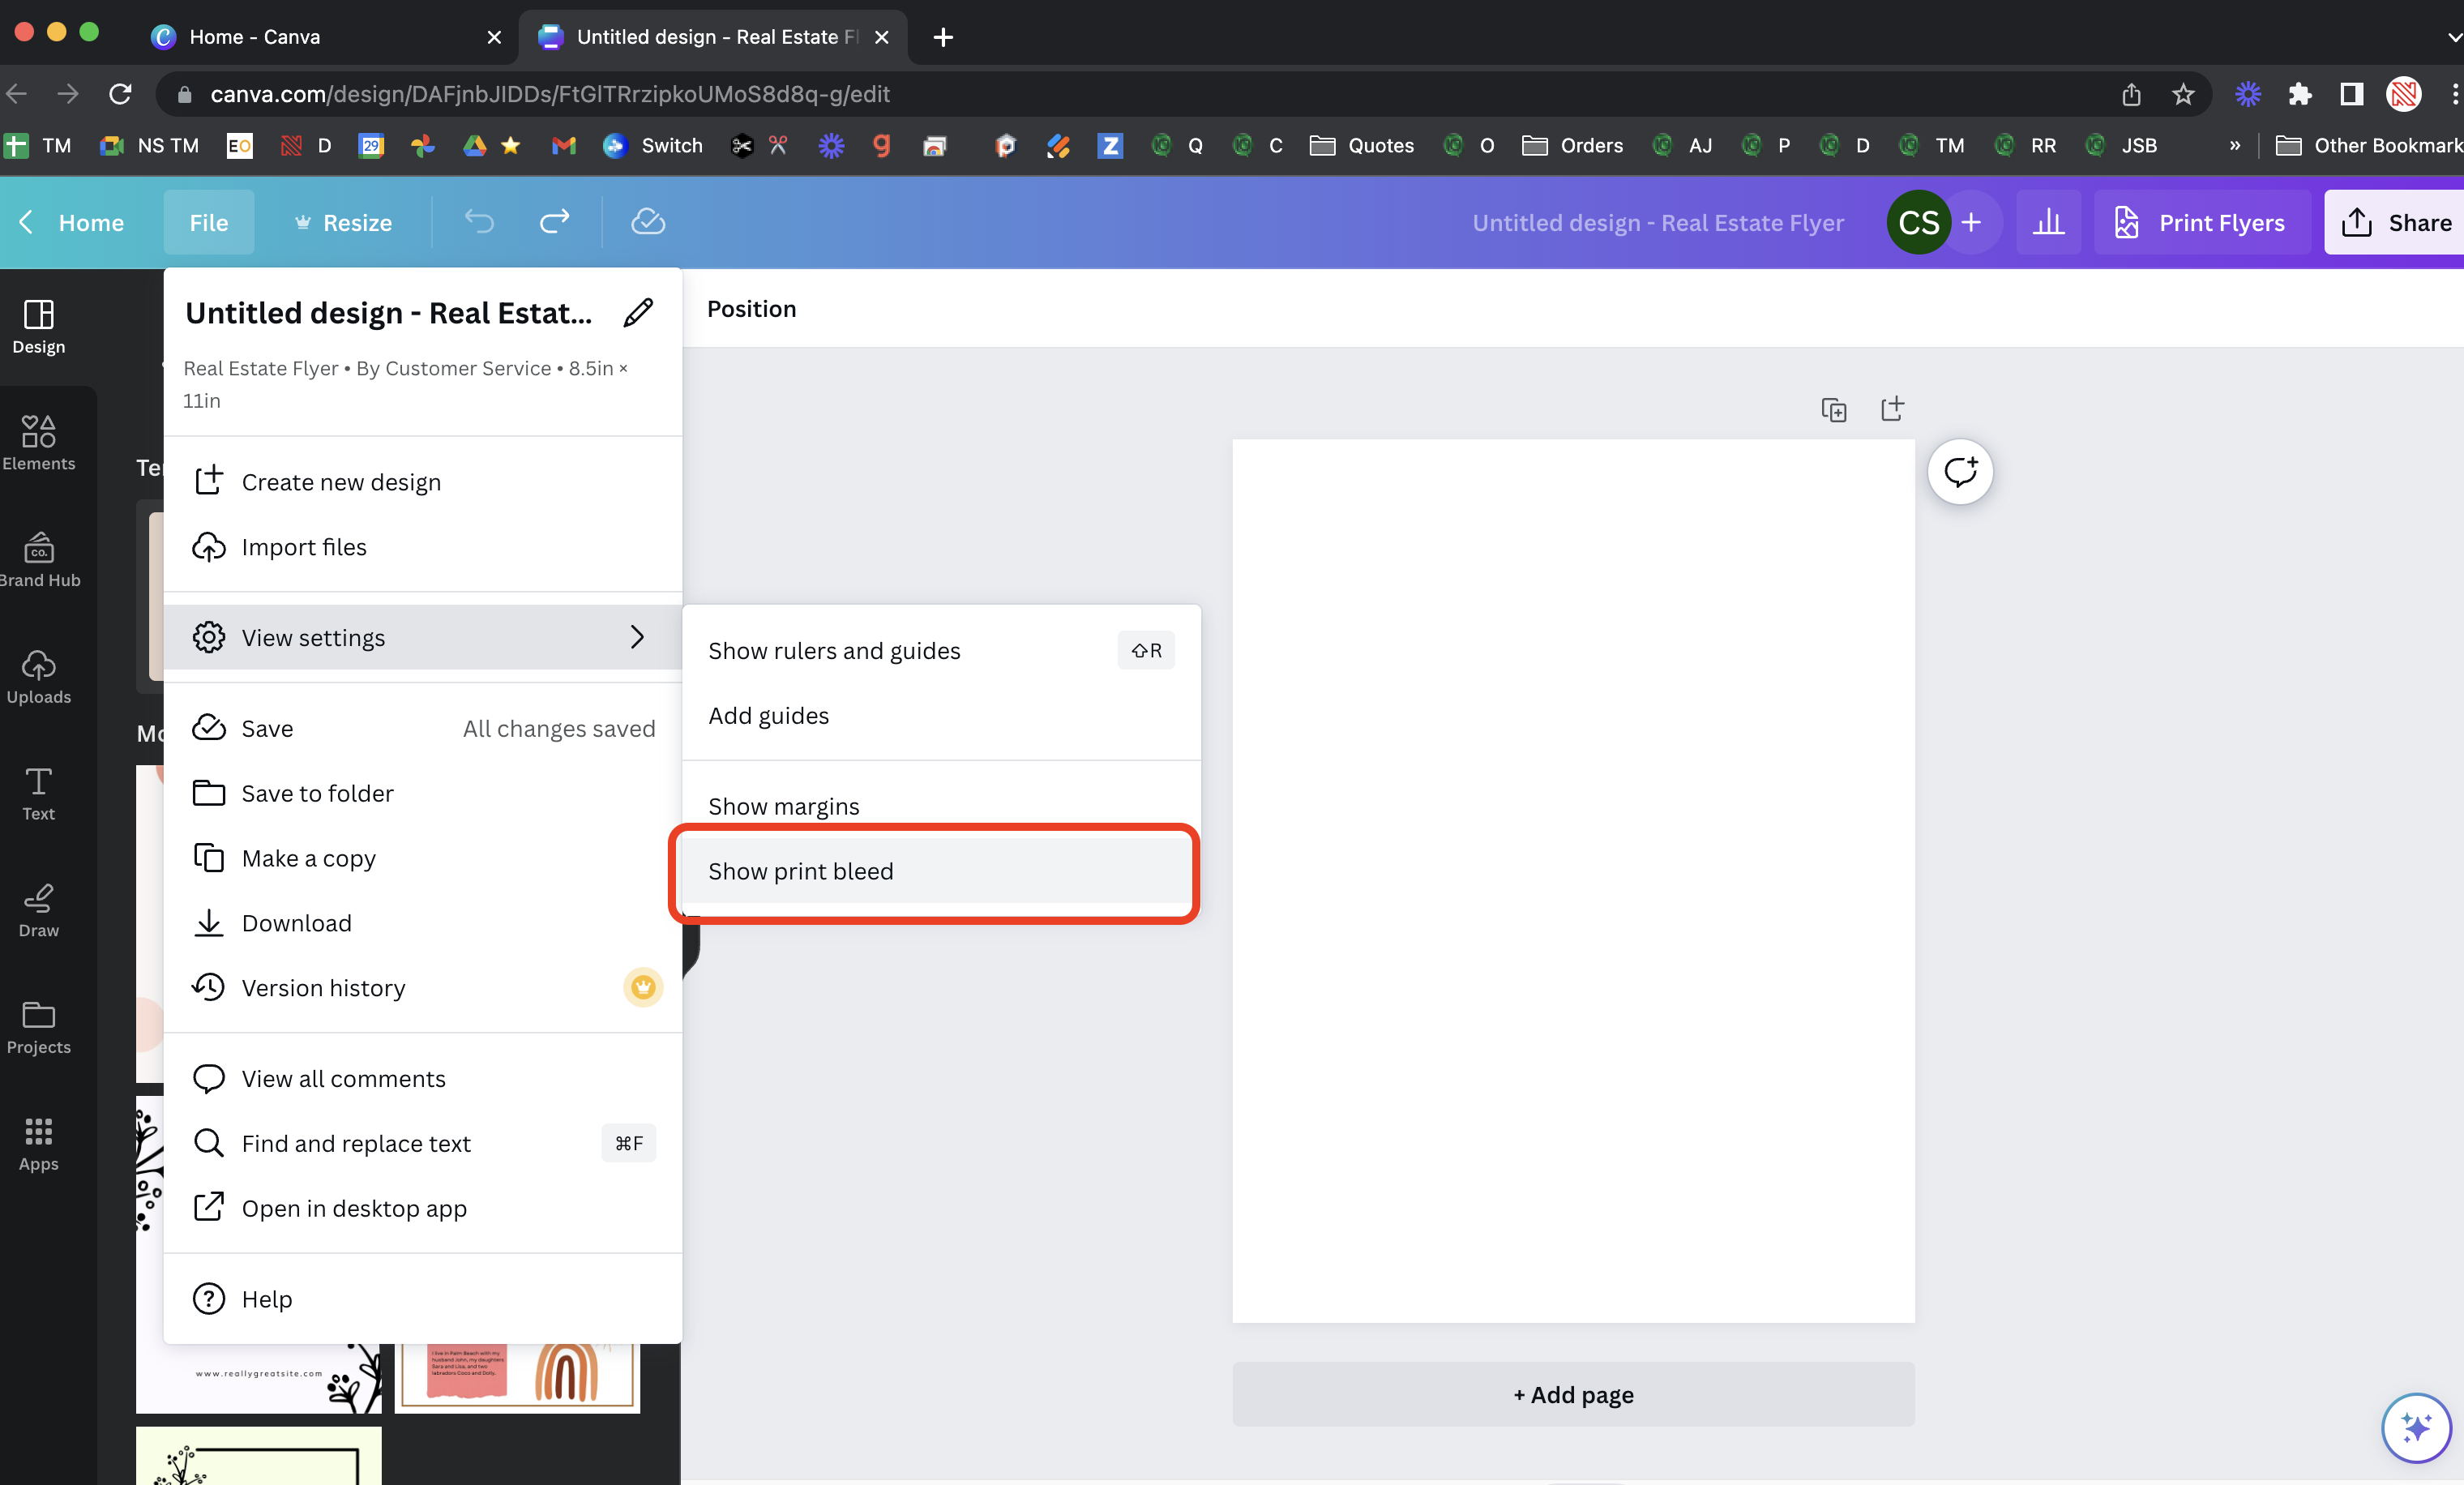Select View all comments
This screenshot has height=1485, width=2464.
coord(423,1079)
